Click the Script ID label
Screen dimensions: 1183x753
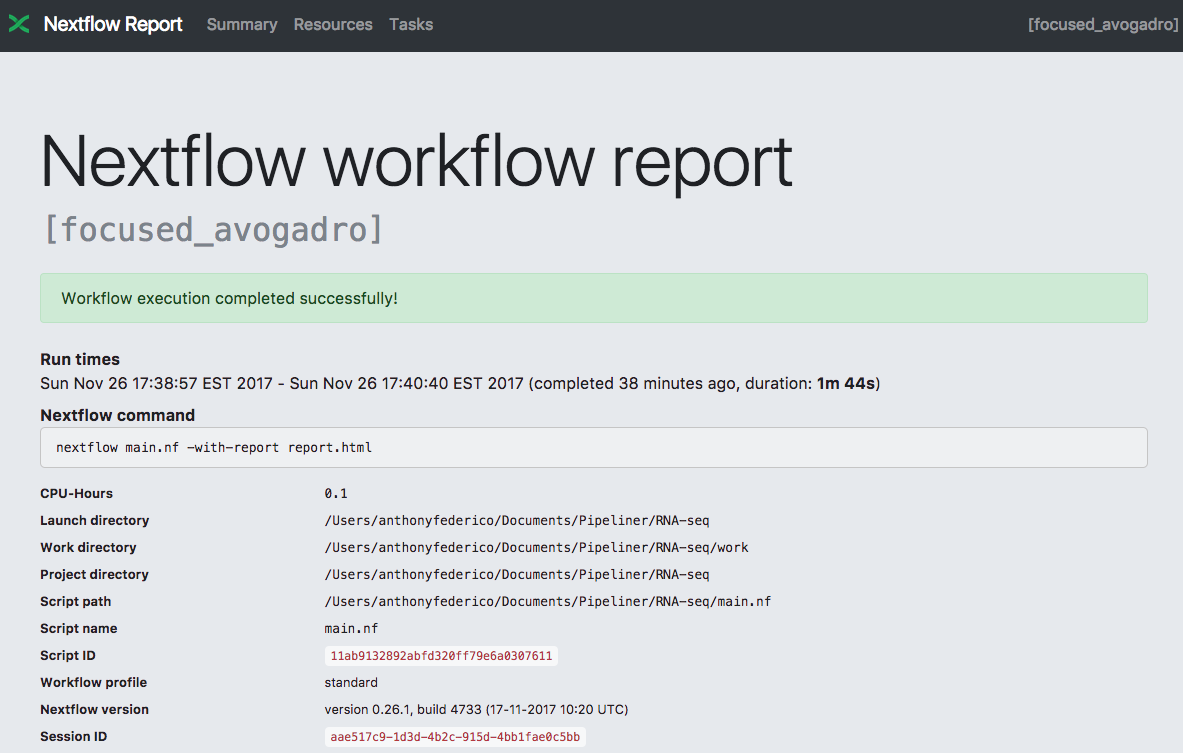[68, 656]
